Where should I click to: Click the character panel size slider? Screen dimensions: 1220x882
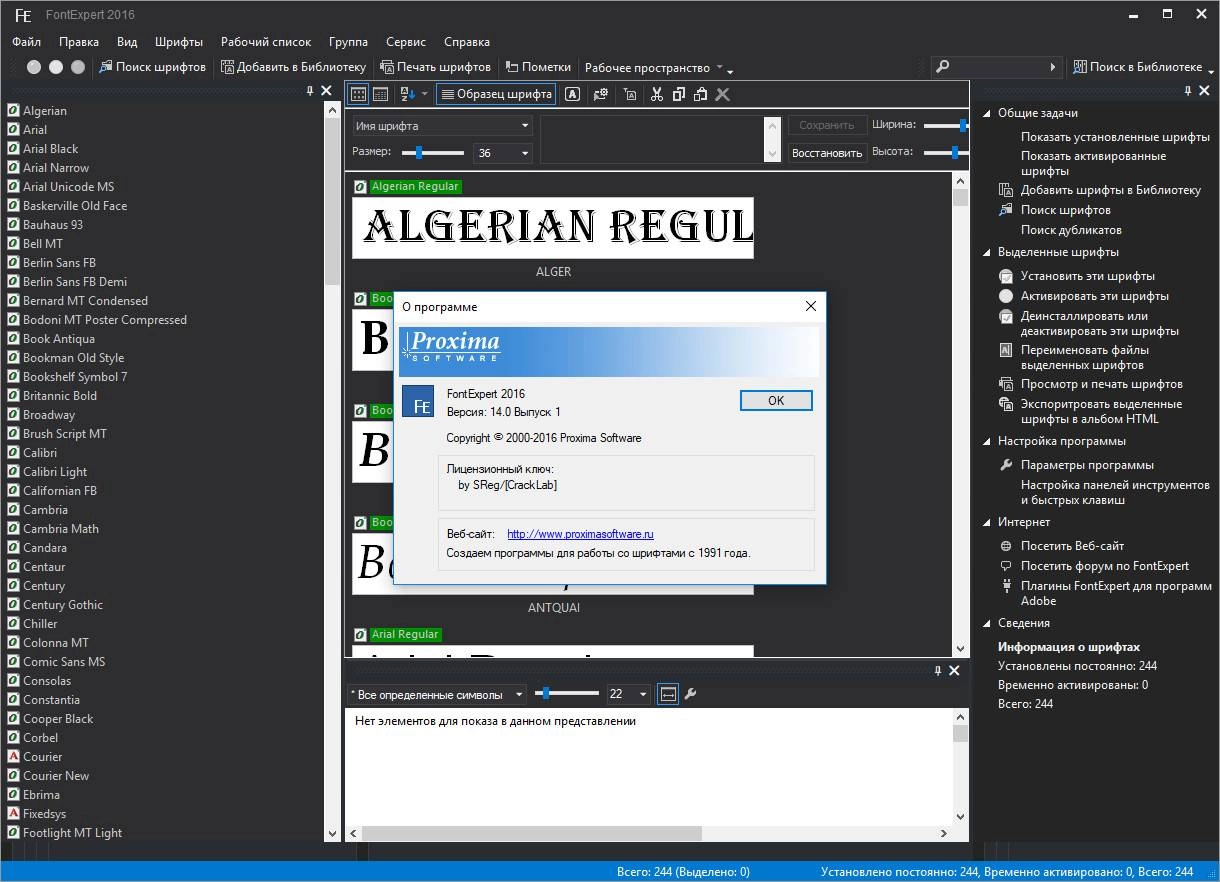[x=567, y=694]
